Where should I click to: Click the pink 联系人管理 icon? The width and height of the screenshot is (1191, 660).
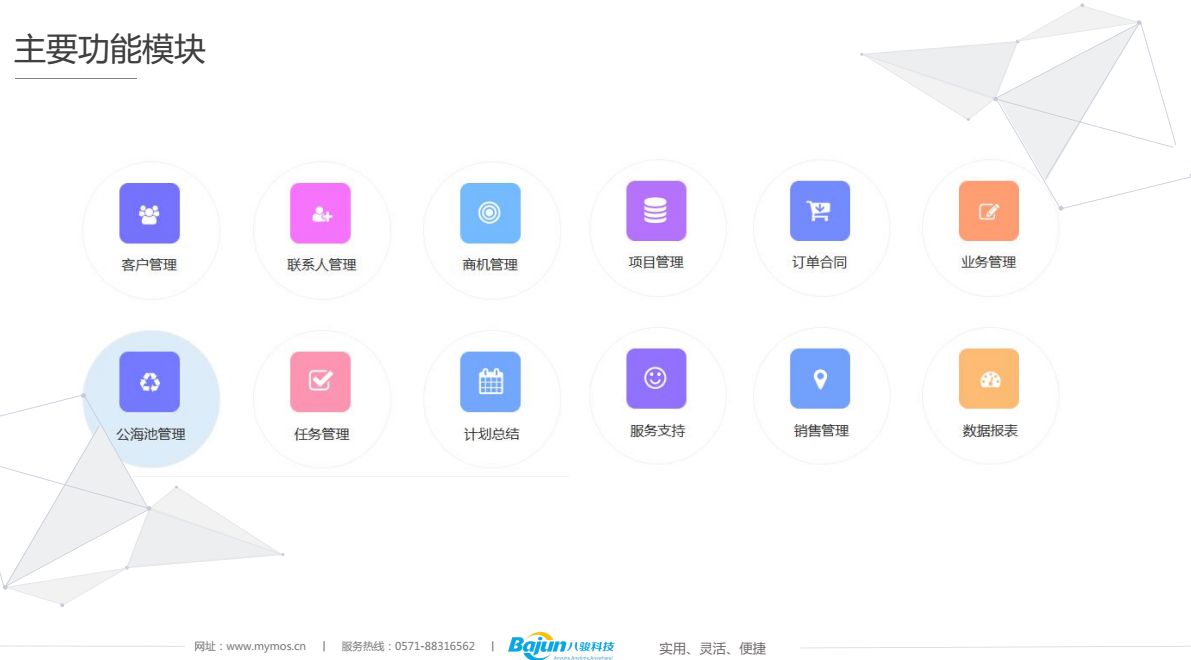click(x=320, y=213)
